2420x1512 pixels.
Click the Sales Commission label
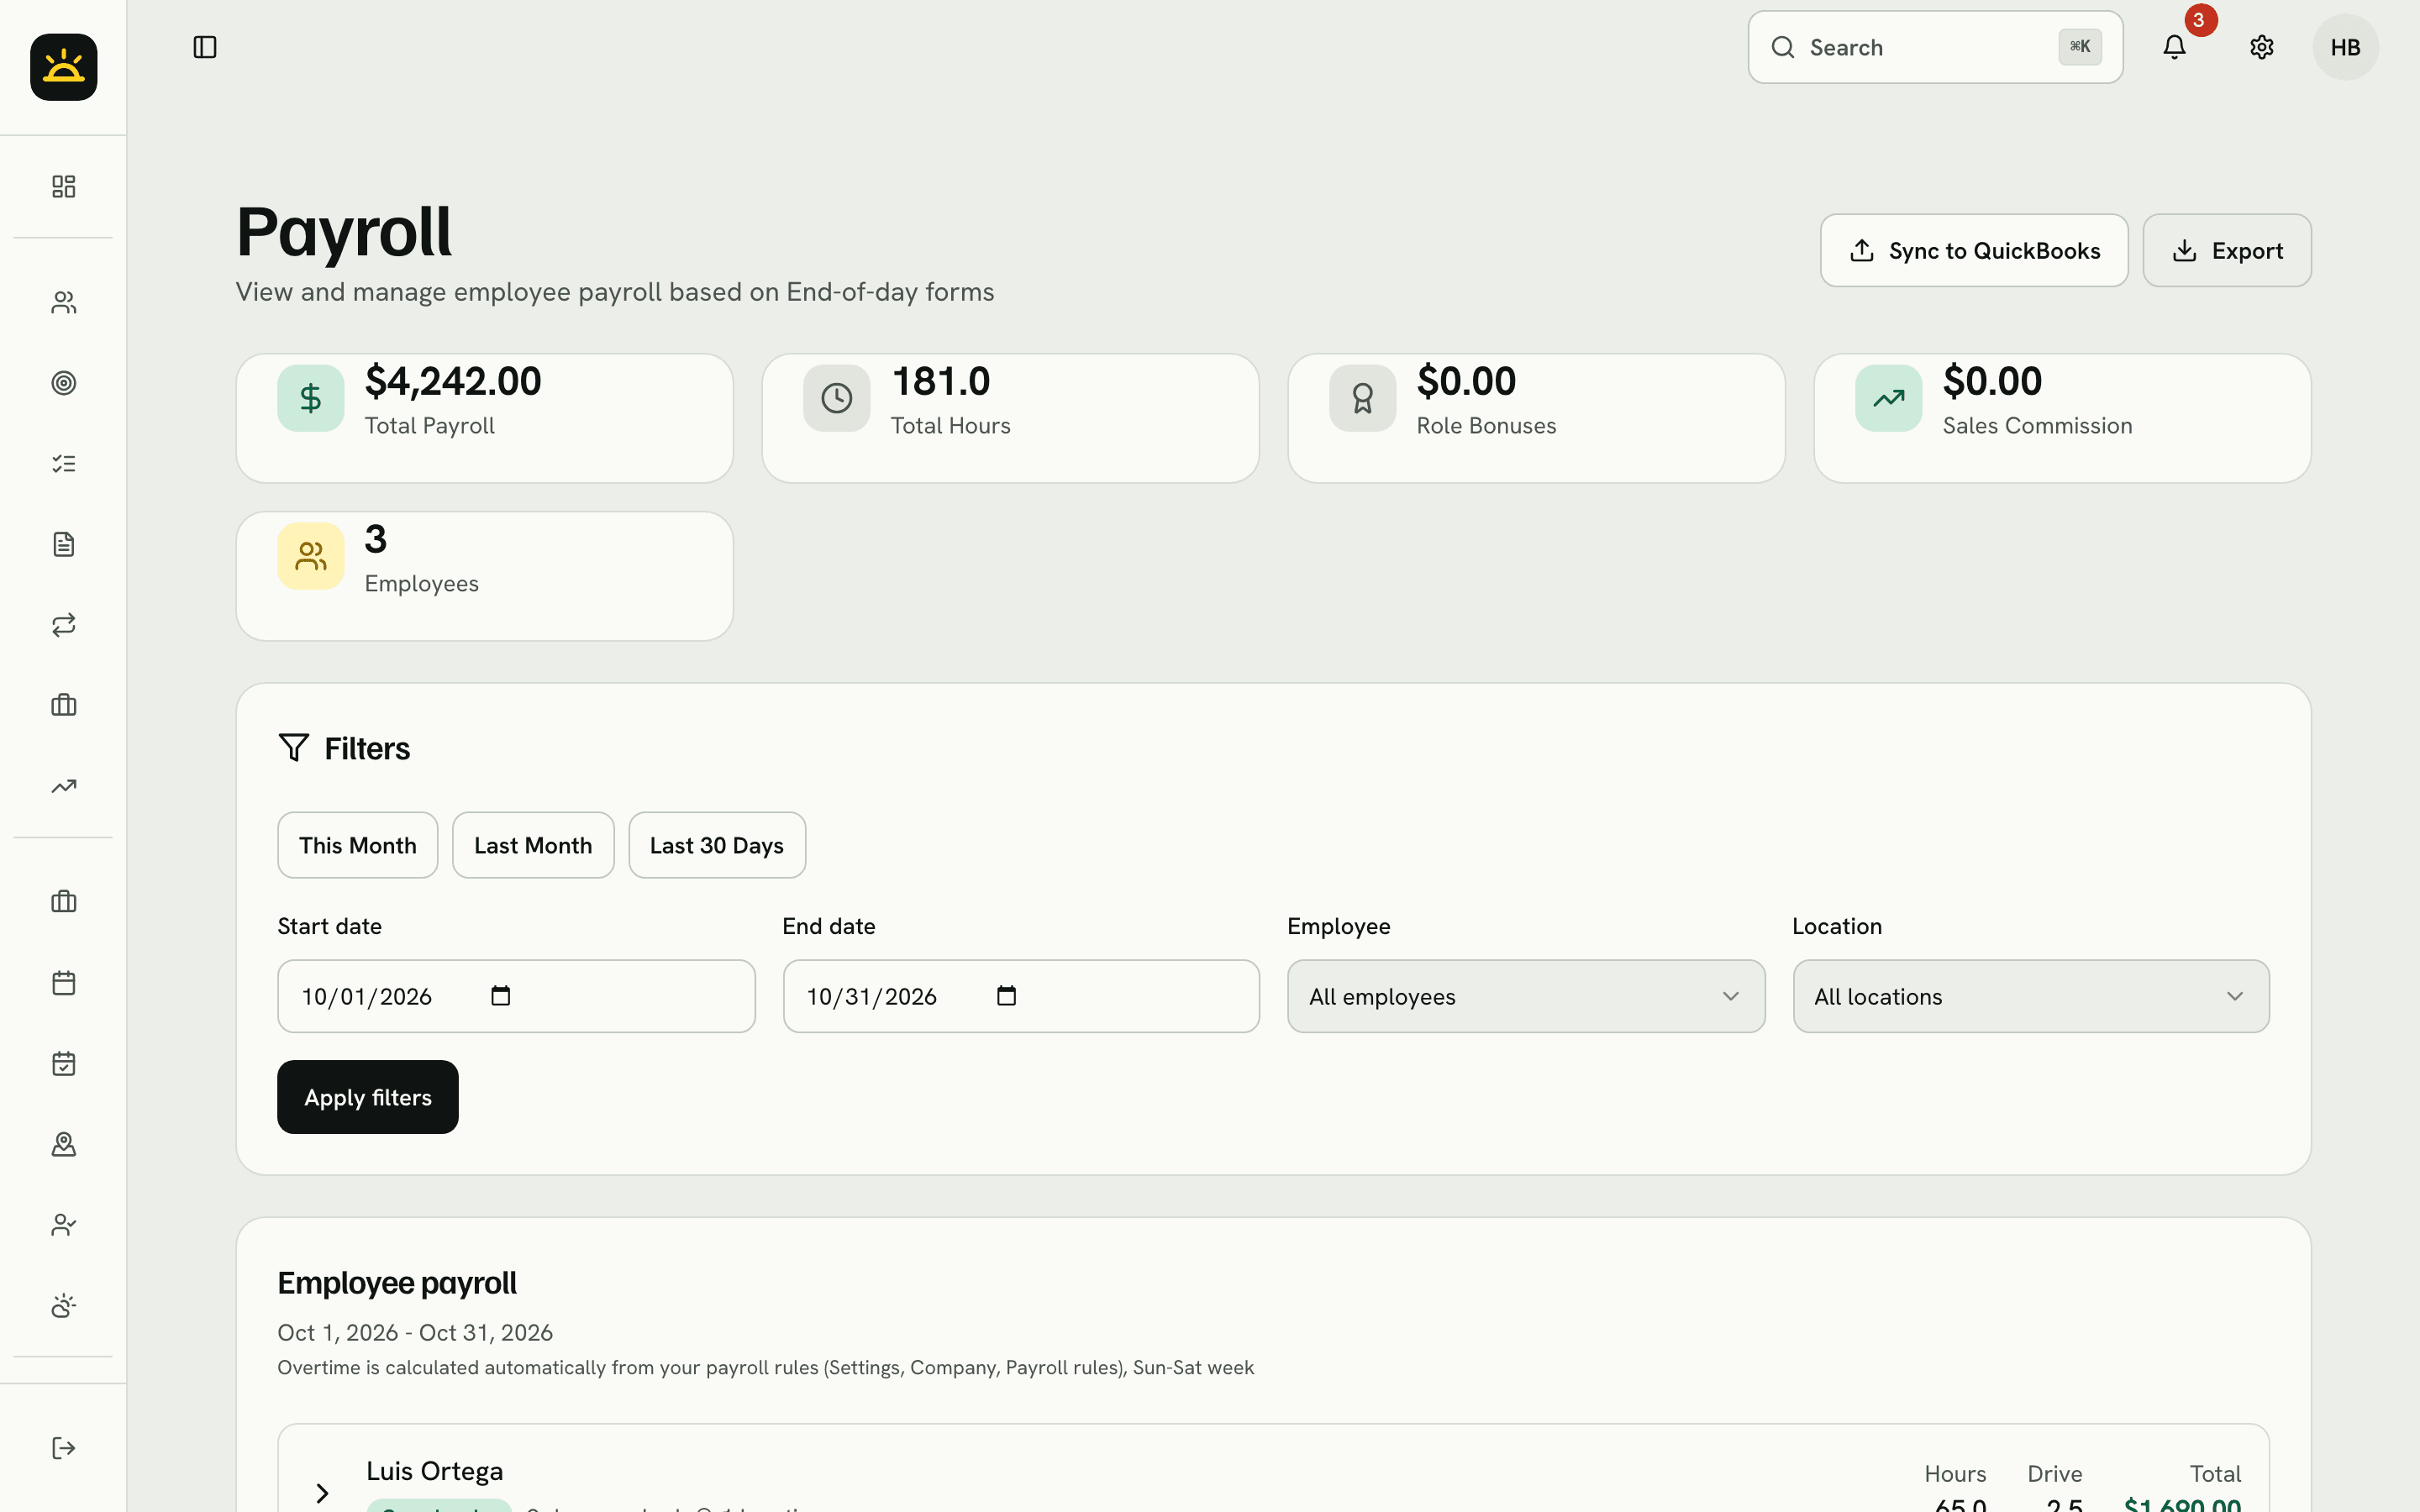point(2037,425)
